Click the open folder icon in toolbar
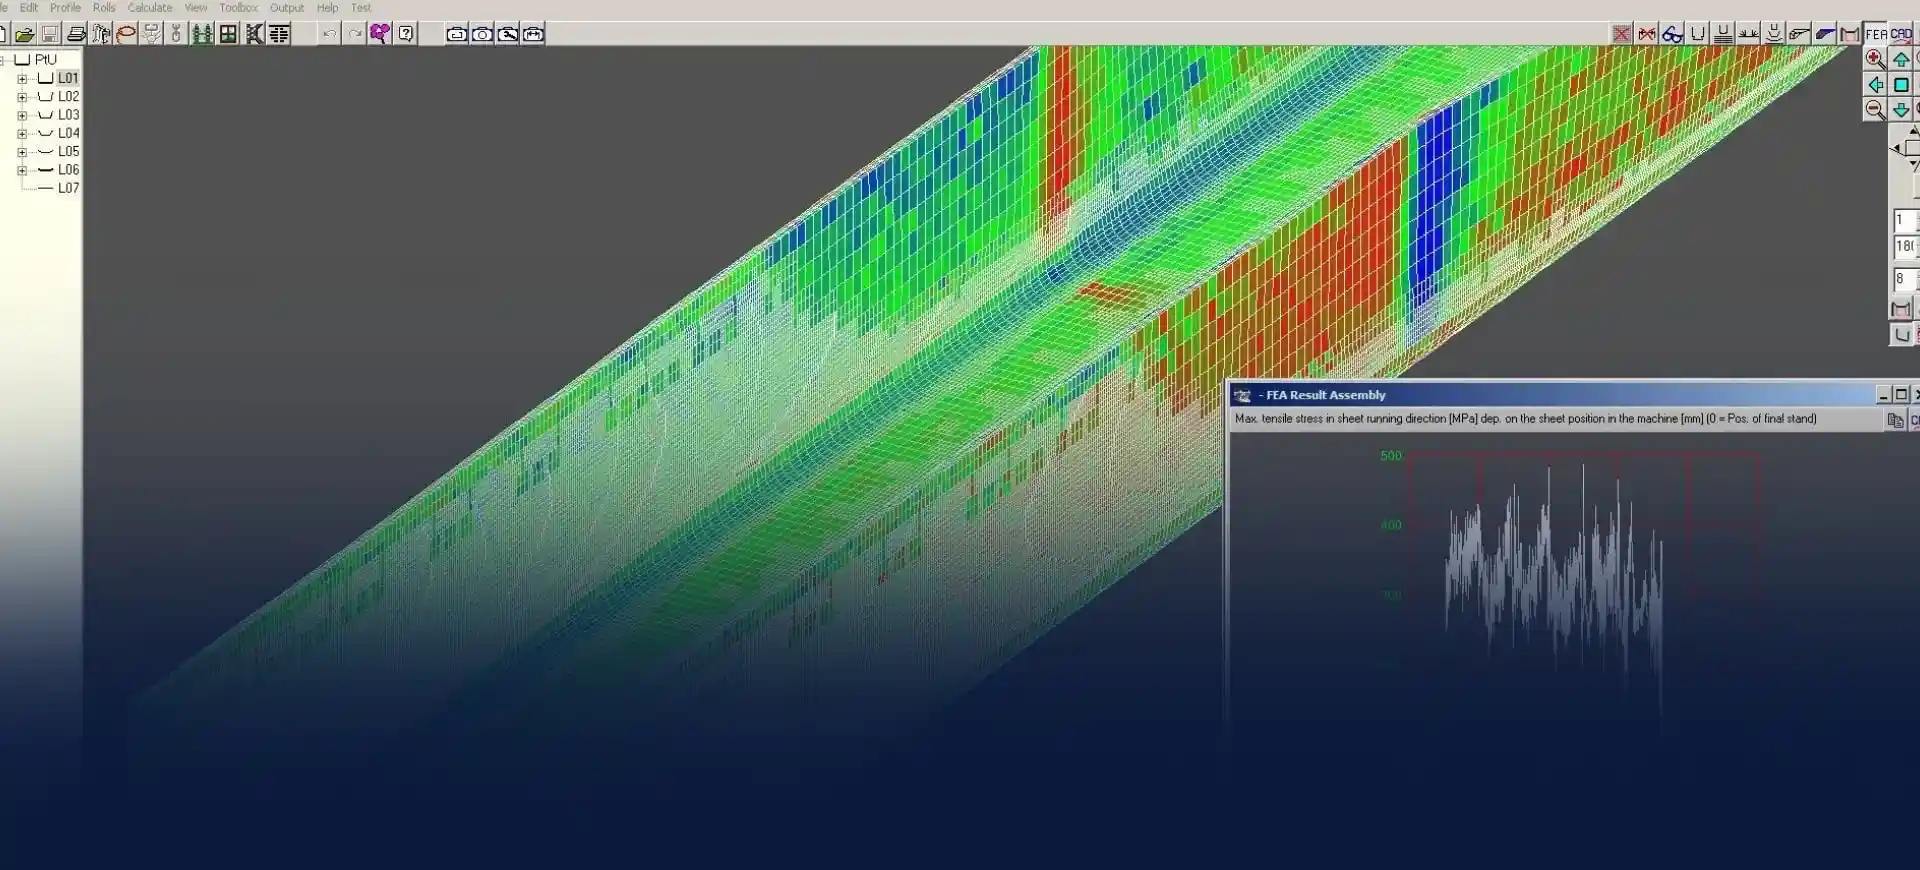 [24, 34]
